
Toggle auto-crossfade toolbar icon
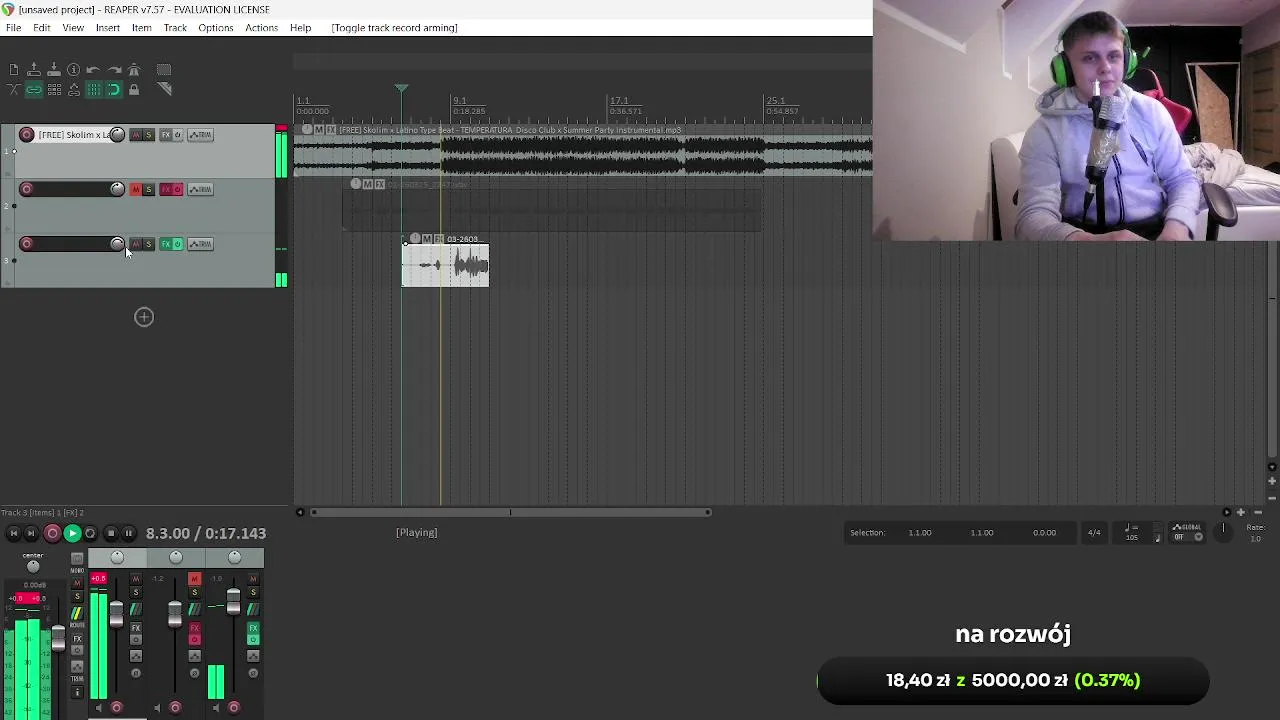pos(14,89)
